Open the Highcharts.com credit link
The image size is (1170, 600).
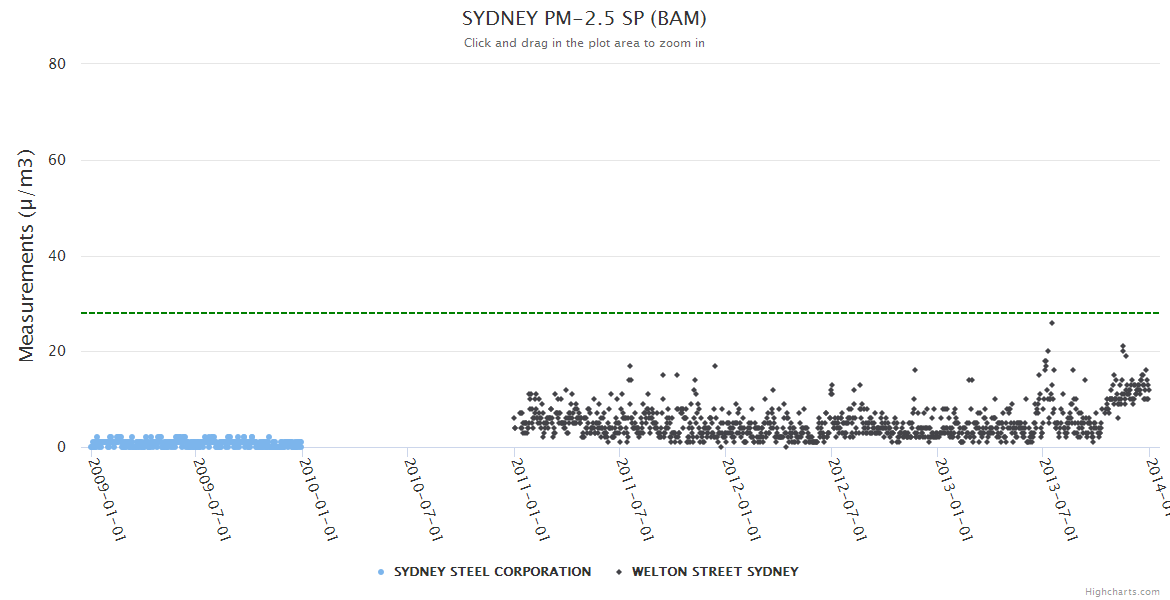(1122, 592)
